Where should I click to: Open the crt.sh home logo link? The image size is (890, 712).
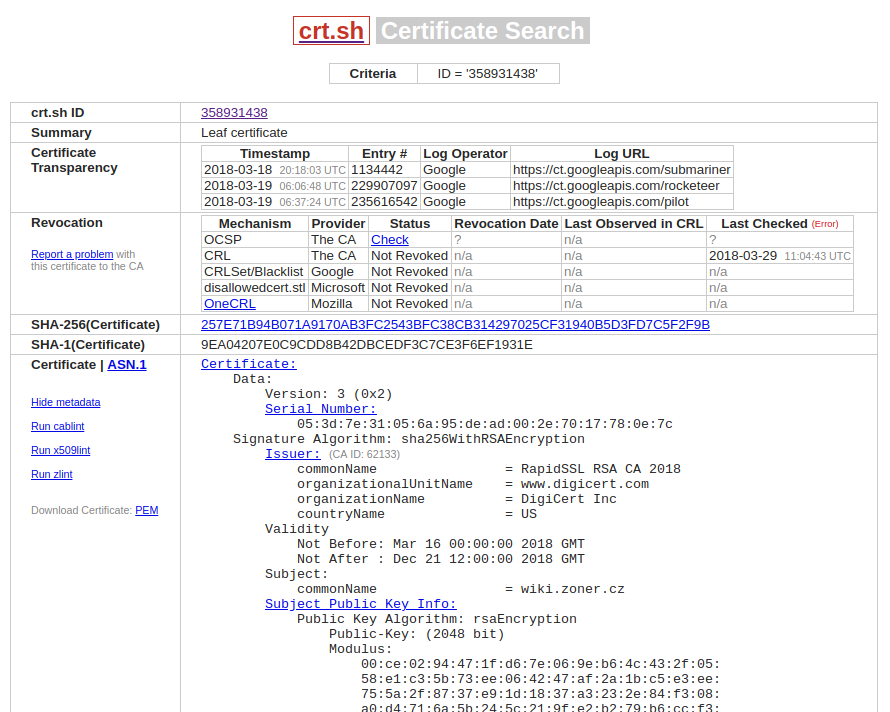click(331, 31)
